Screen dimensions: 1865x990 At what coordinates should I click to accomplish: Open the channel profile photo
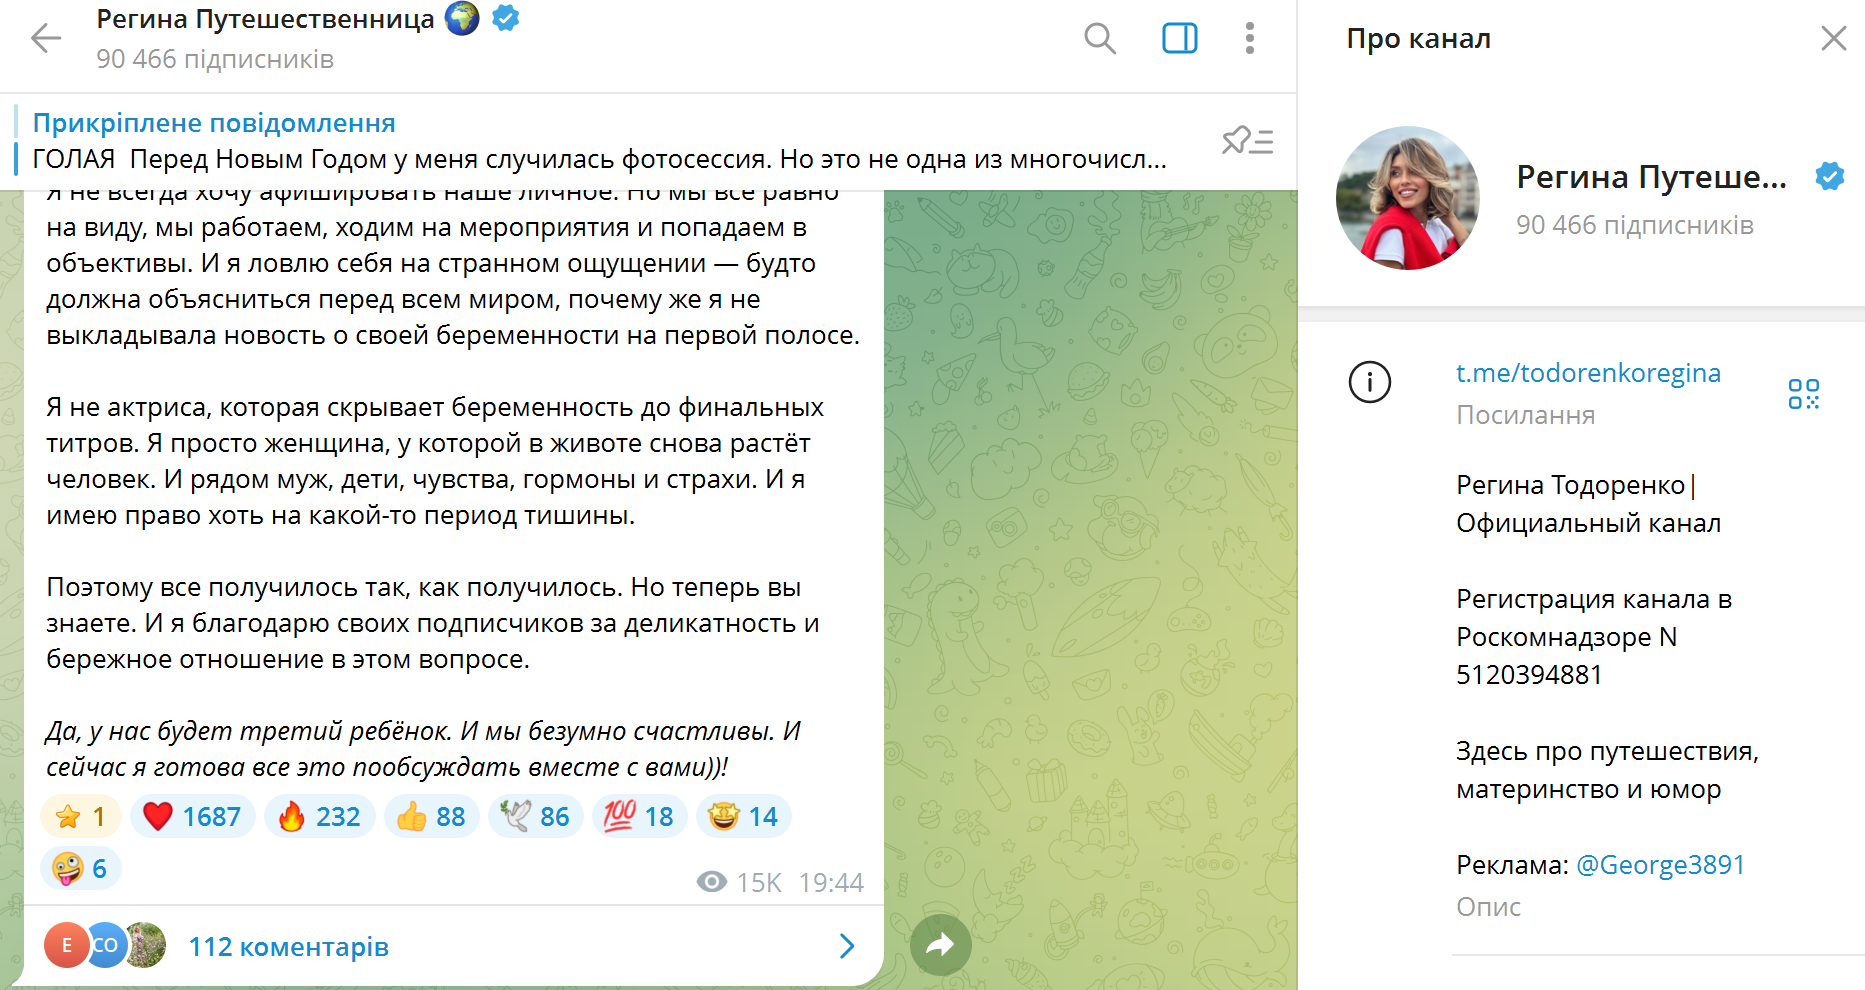tap(1408, 198)
